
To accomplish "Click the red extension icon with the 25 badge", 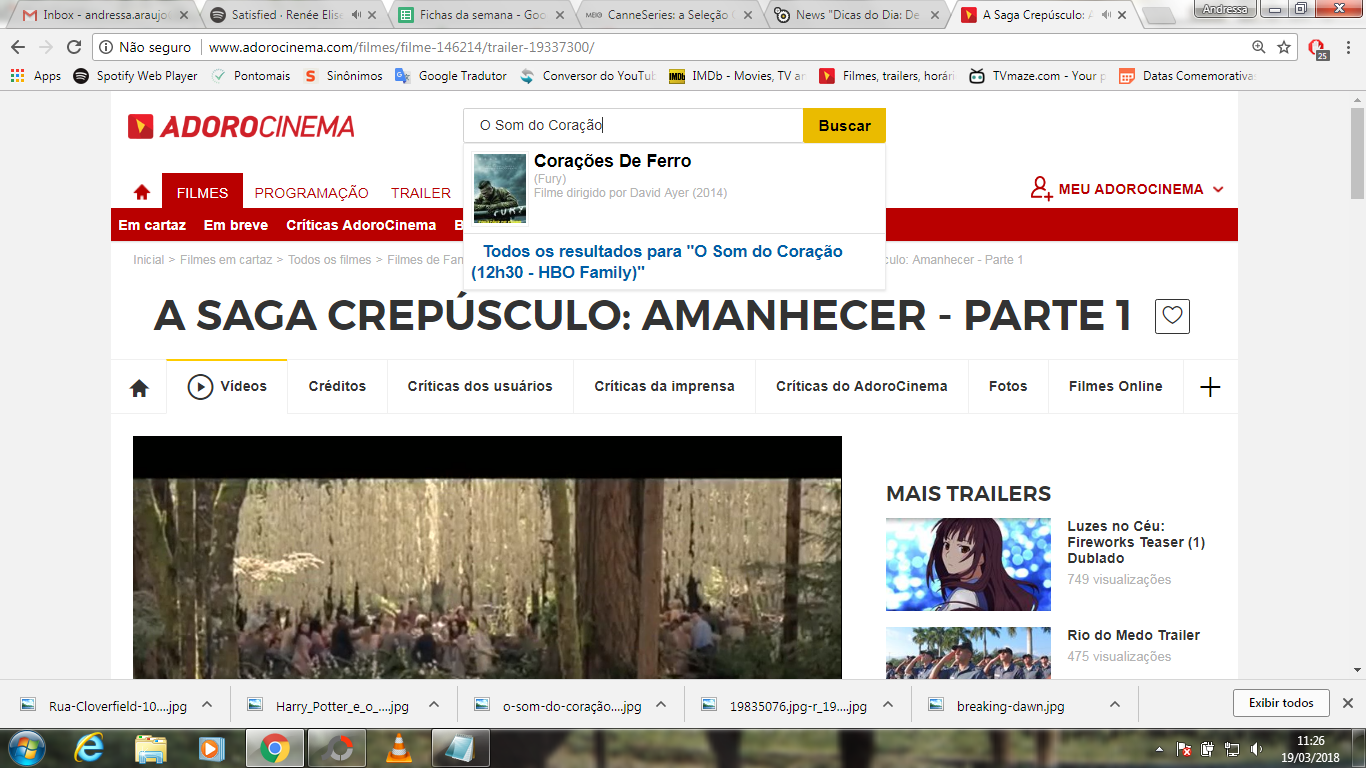I will 1317,48.
